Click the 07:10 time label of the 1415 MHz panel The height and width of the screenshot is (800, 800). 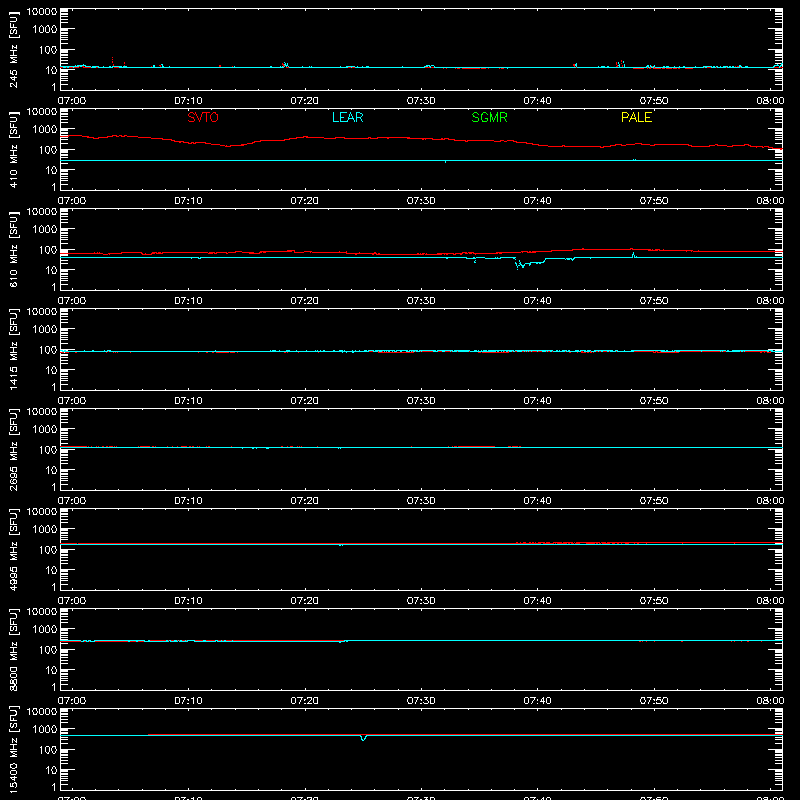(x=188, y=401)
